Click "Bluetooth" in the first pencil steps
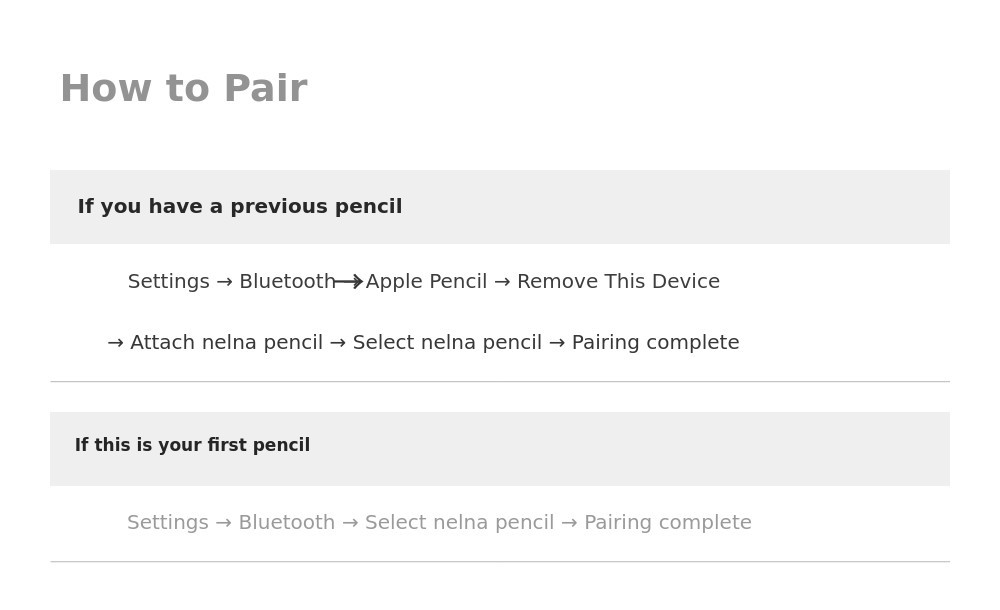The width and height of the screenshot is (1000, 610). (x=286, y=523)
